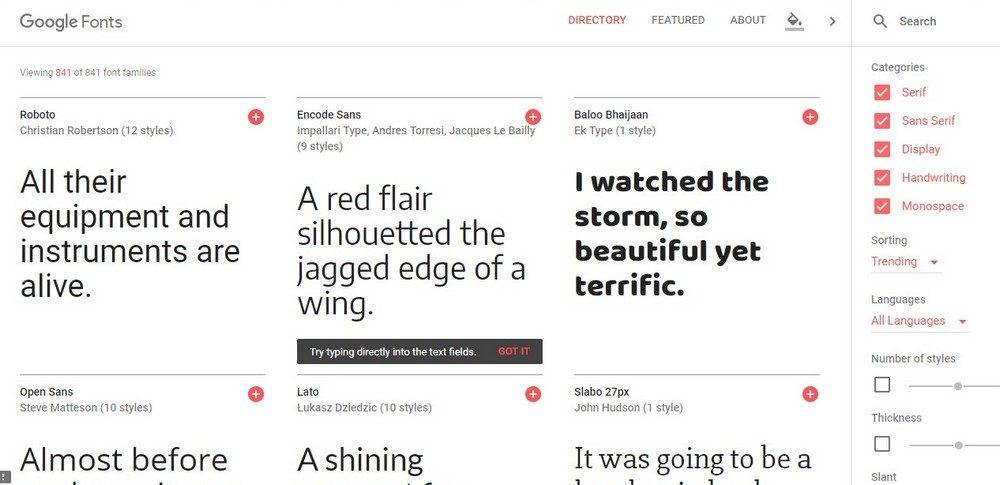Add Baloo Bhaijaan font with plus icon

coord(810,117)
